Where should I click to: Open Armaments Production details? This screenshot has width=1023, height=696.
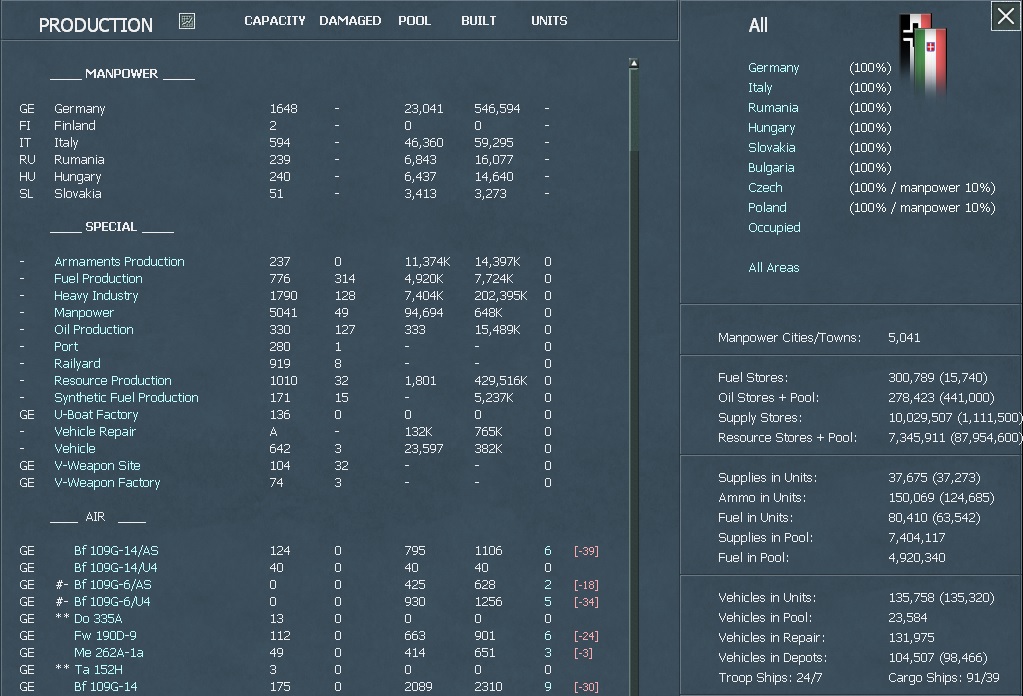pyautogui.click(x=119, y=262)
